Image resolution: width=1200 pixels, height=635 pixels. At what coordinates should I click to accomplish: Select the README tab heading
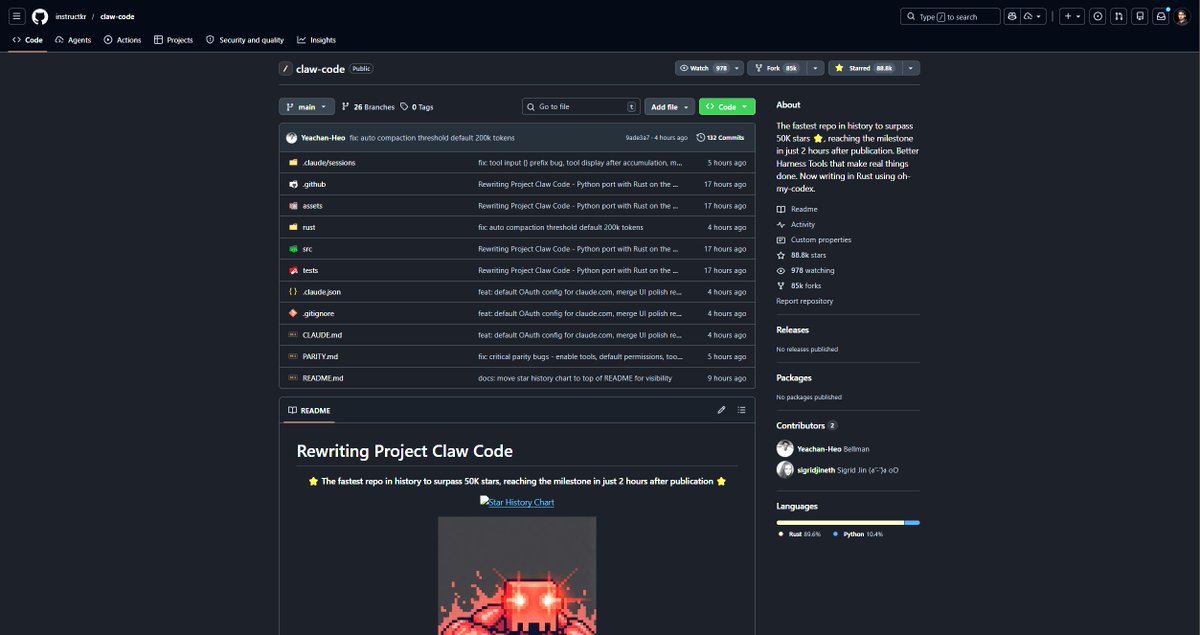(x=309, y=410)
